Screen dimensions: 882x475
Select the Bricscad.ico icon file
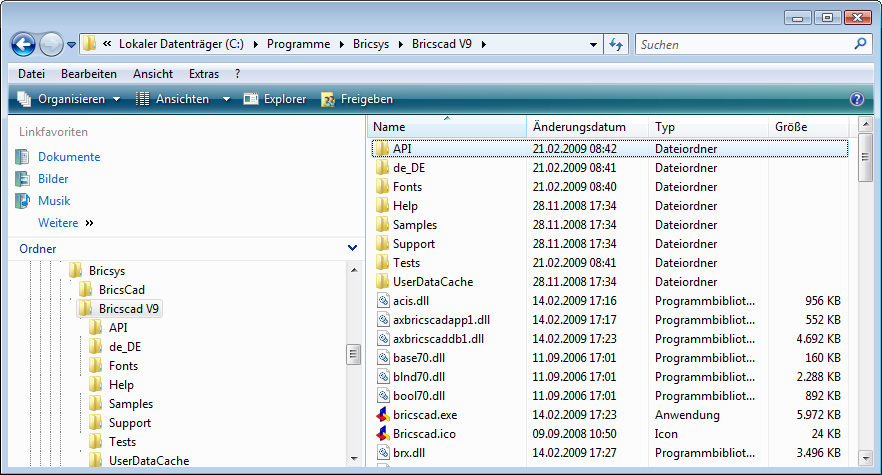[x=383, y=434]
